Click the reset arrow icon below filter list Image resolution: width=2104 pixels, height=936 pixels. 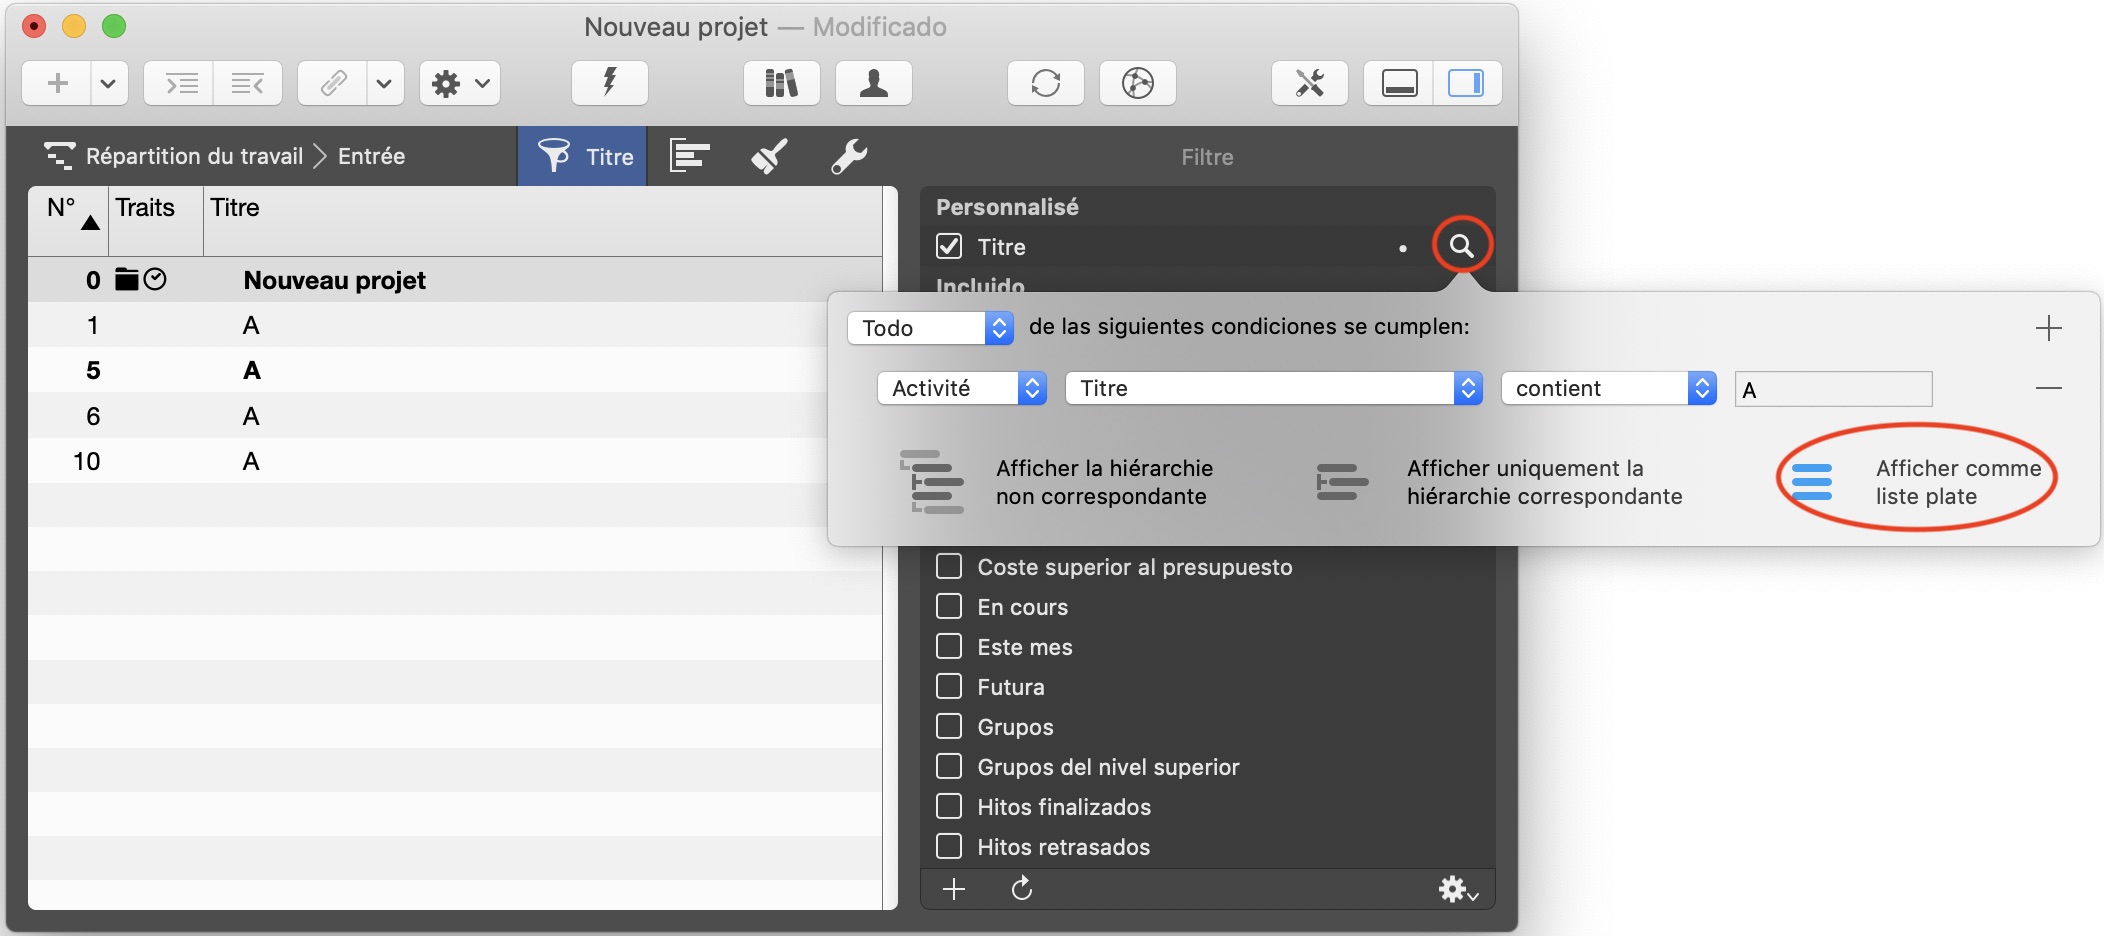tap(1021, 888)
